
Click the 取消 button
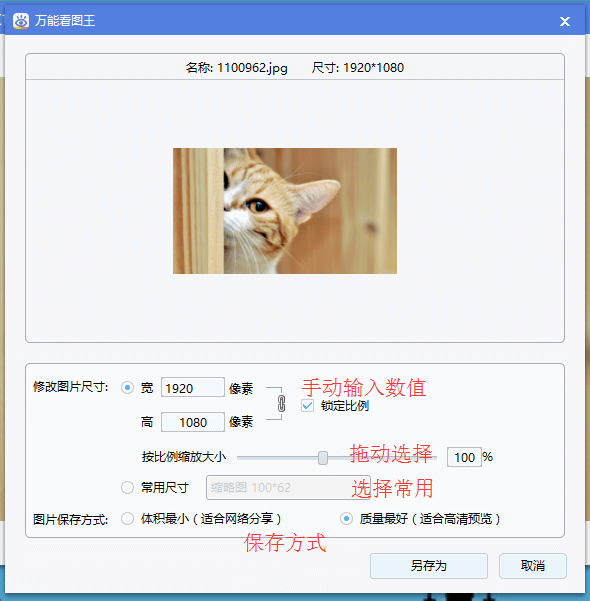coord(532,566)
